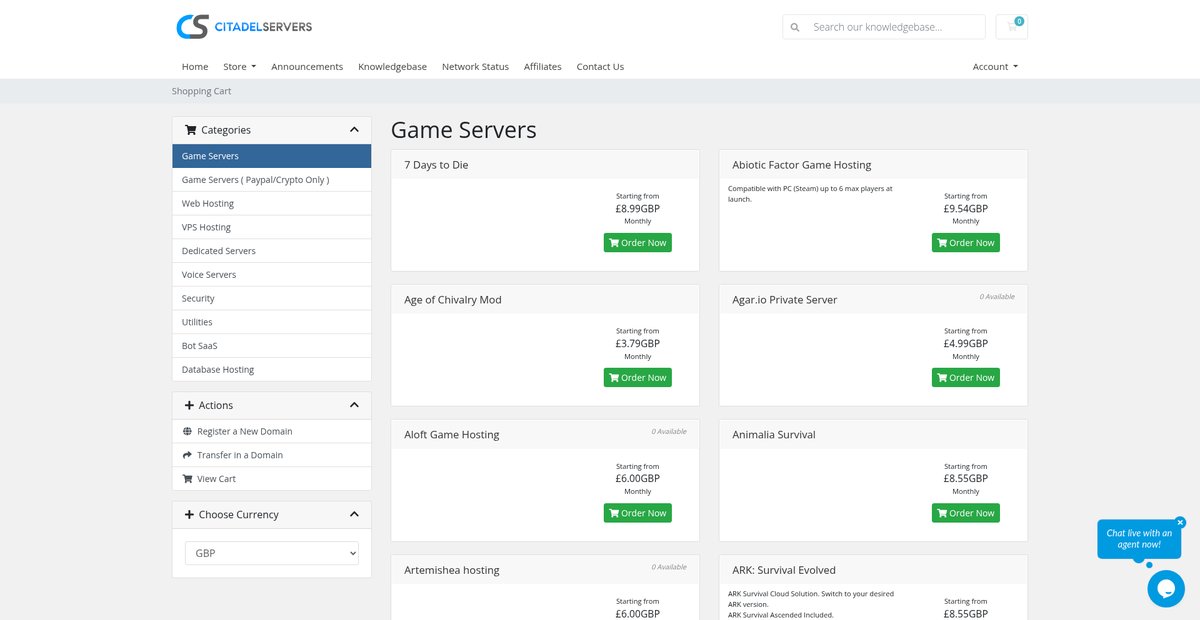Select Utilities category

[272, 322]
